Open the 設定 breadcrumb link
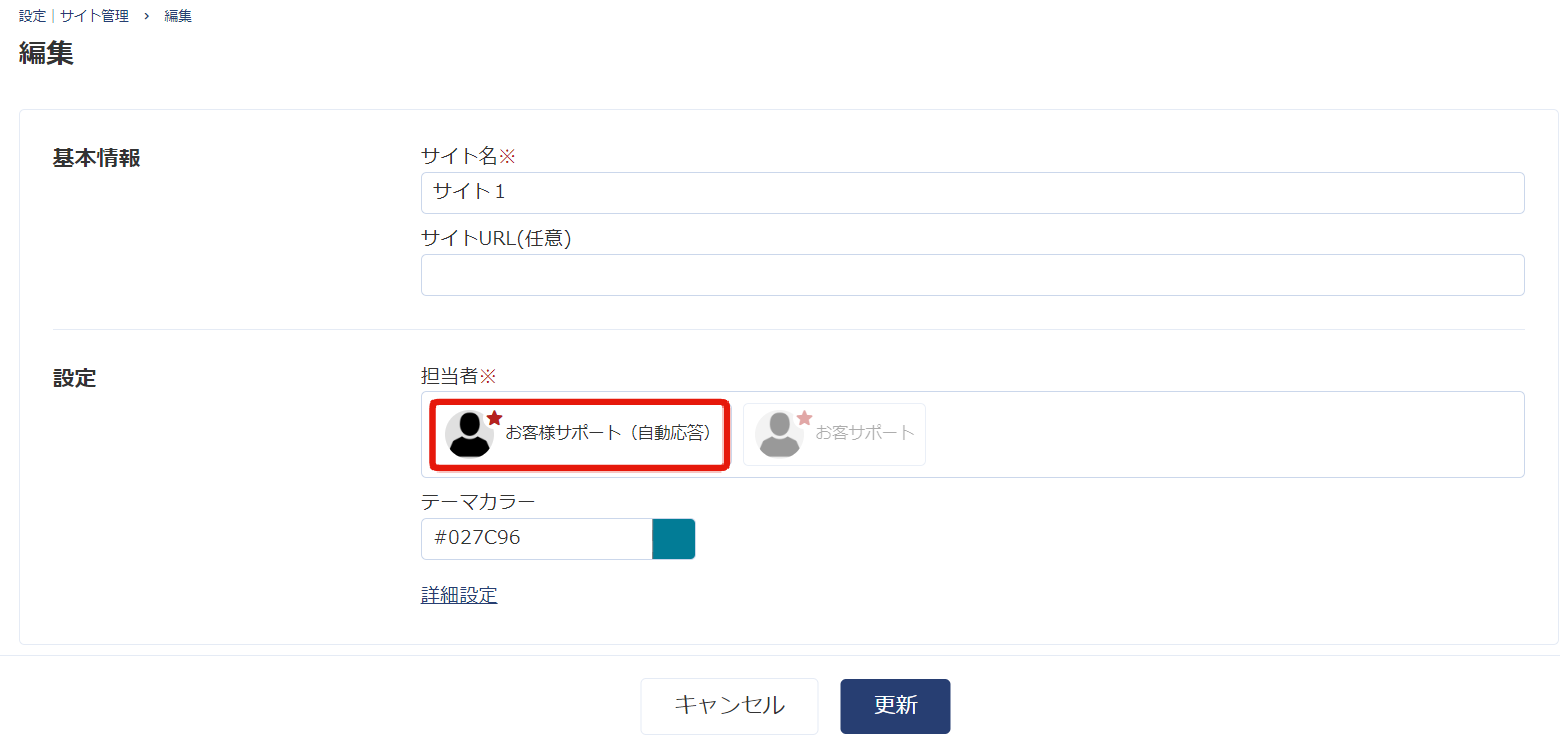The width and height of the screenshot is (1560, 749). [x=32, y=16]
